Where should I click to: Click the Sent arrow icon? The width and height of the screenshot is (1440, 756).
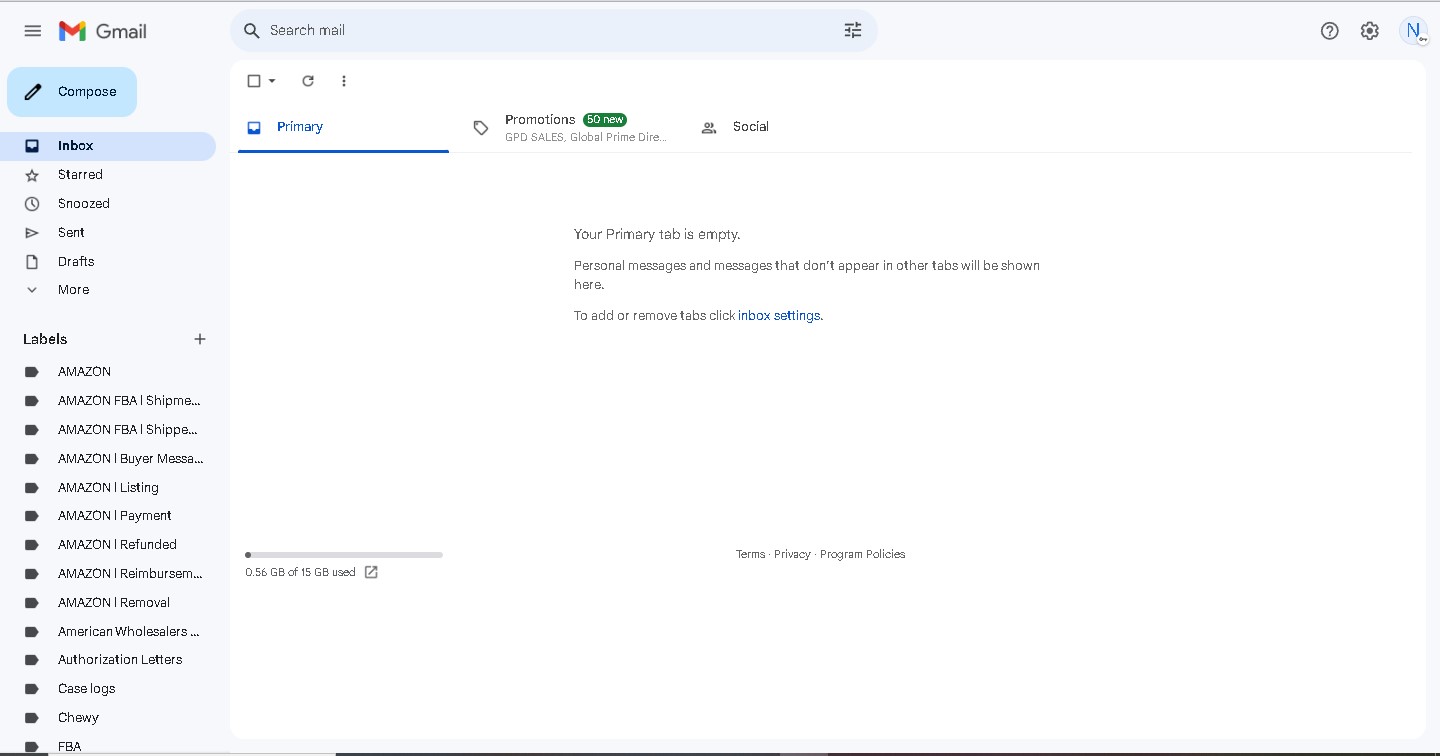tap(32, 233)
